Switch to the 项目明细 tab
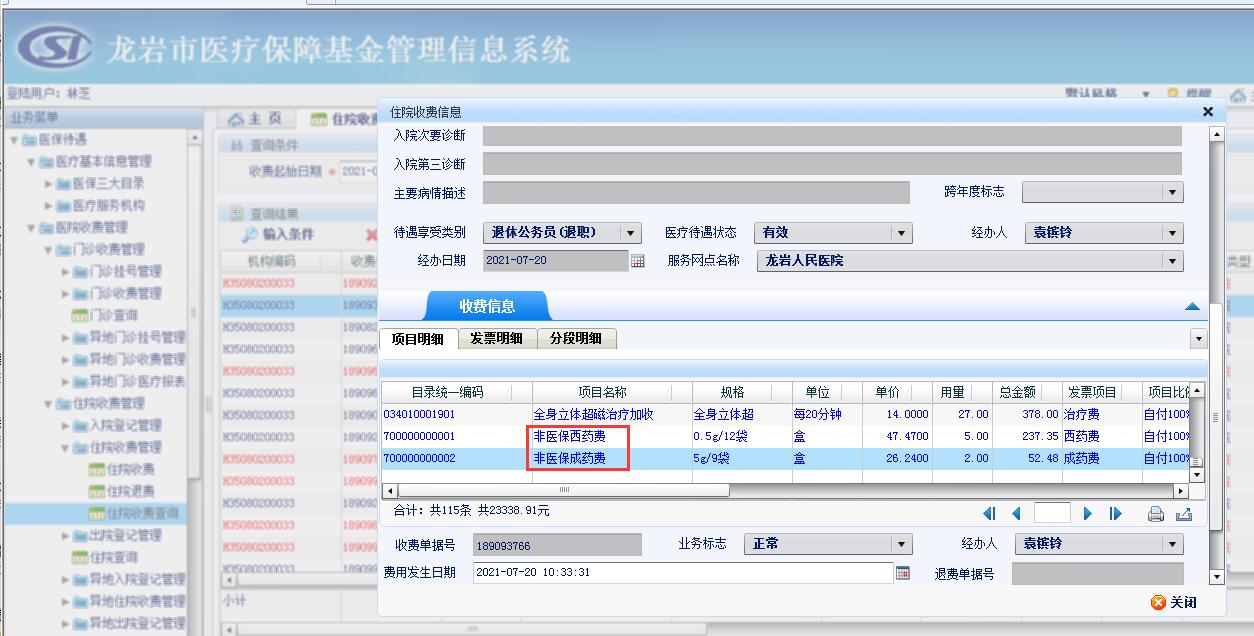 tap(418, 339)
